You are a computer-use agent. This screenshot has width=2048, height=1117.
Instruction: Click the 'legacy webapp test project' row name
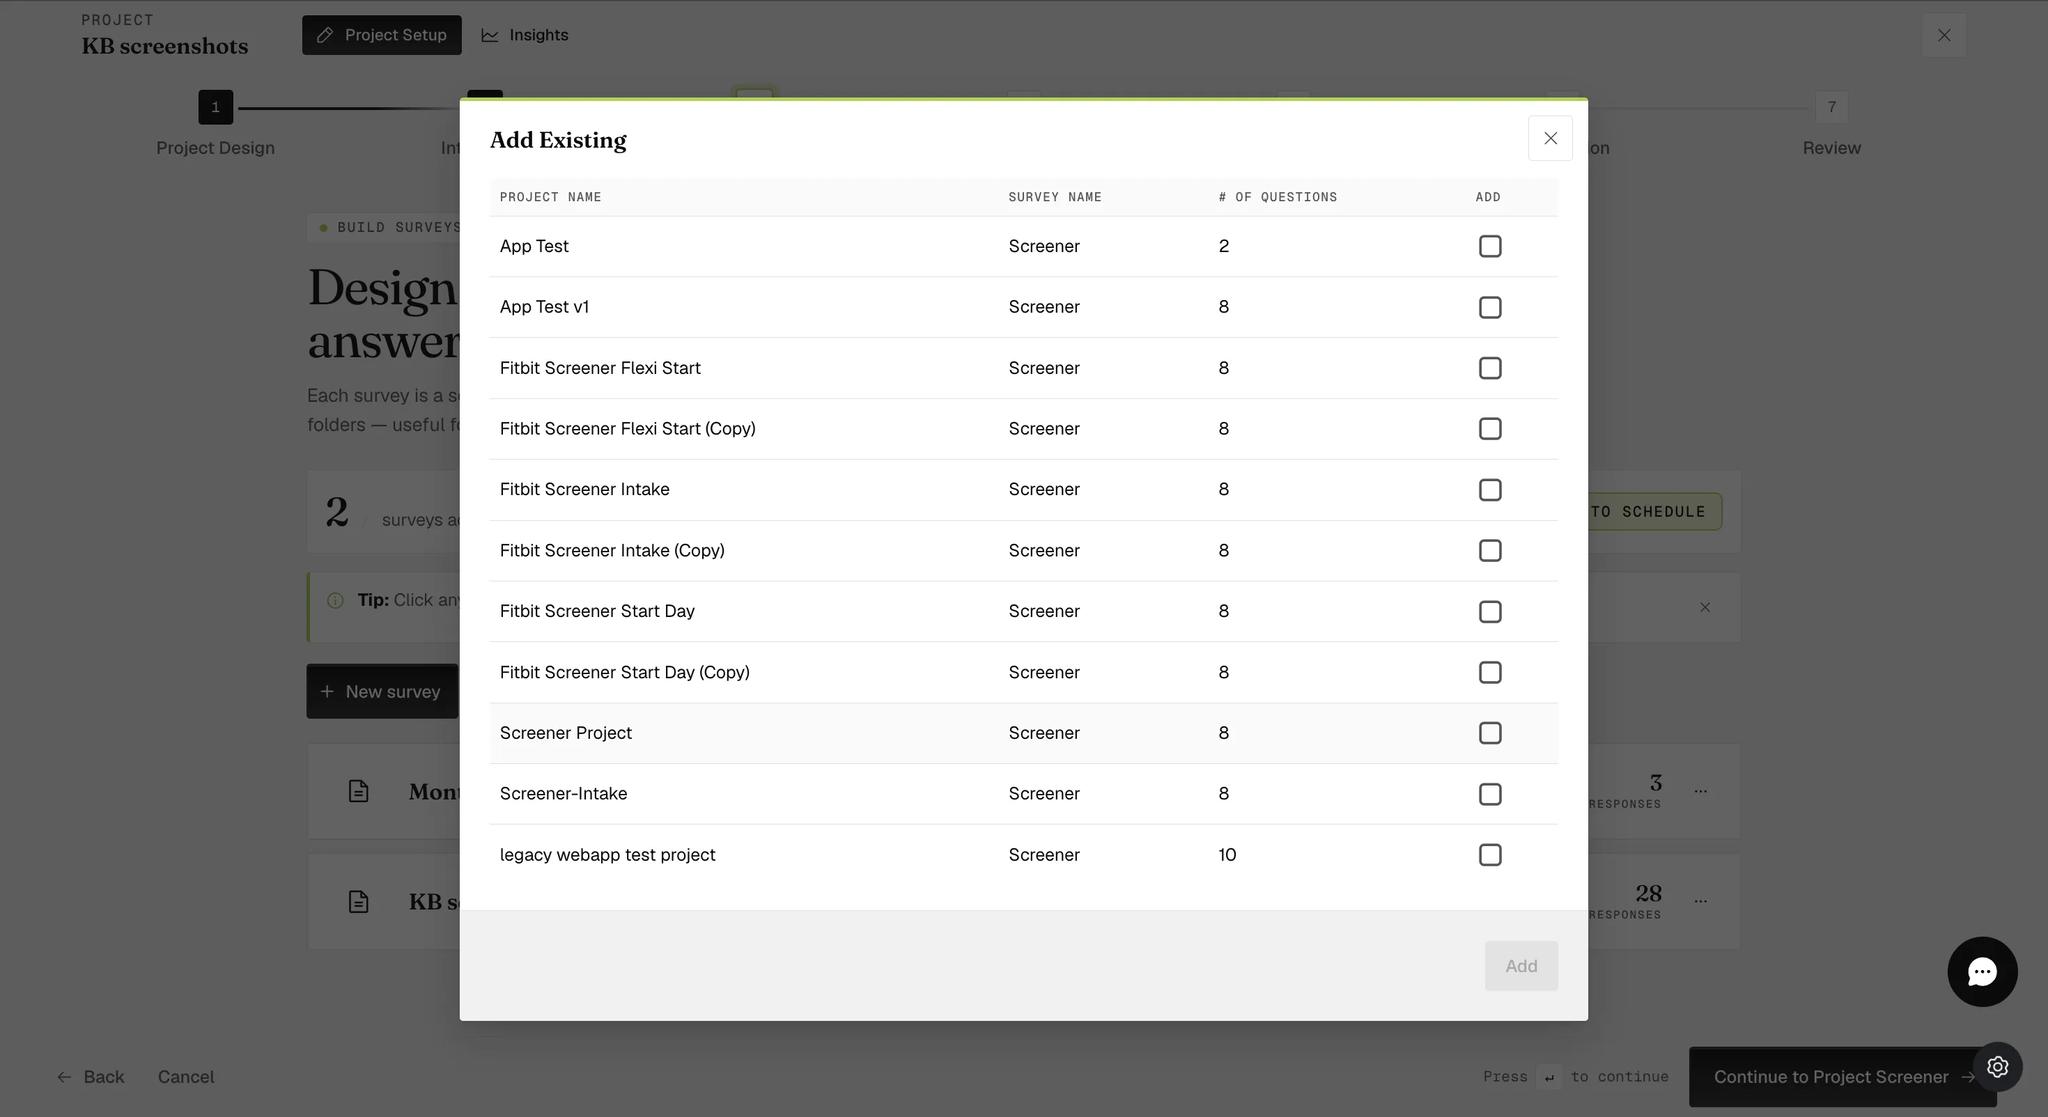[608, 855]
